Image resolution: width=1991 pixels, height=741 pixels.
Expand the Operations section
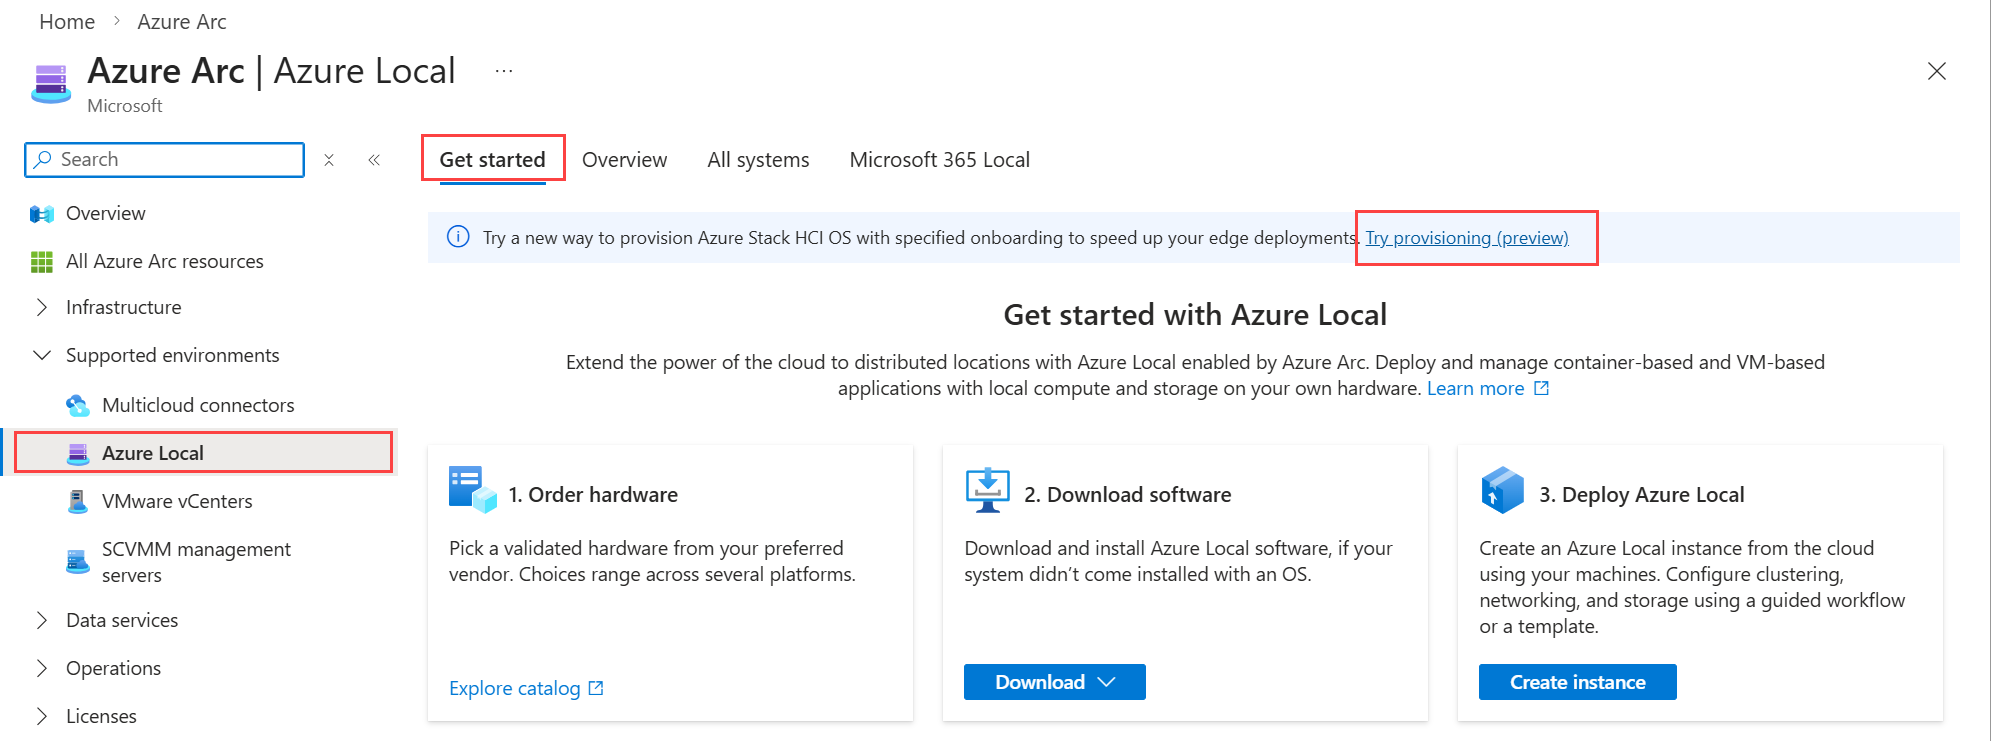(42, 669)
